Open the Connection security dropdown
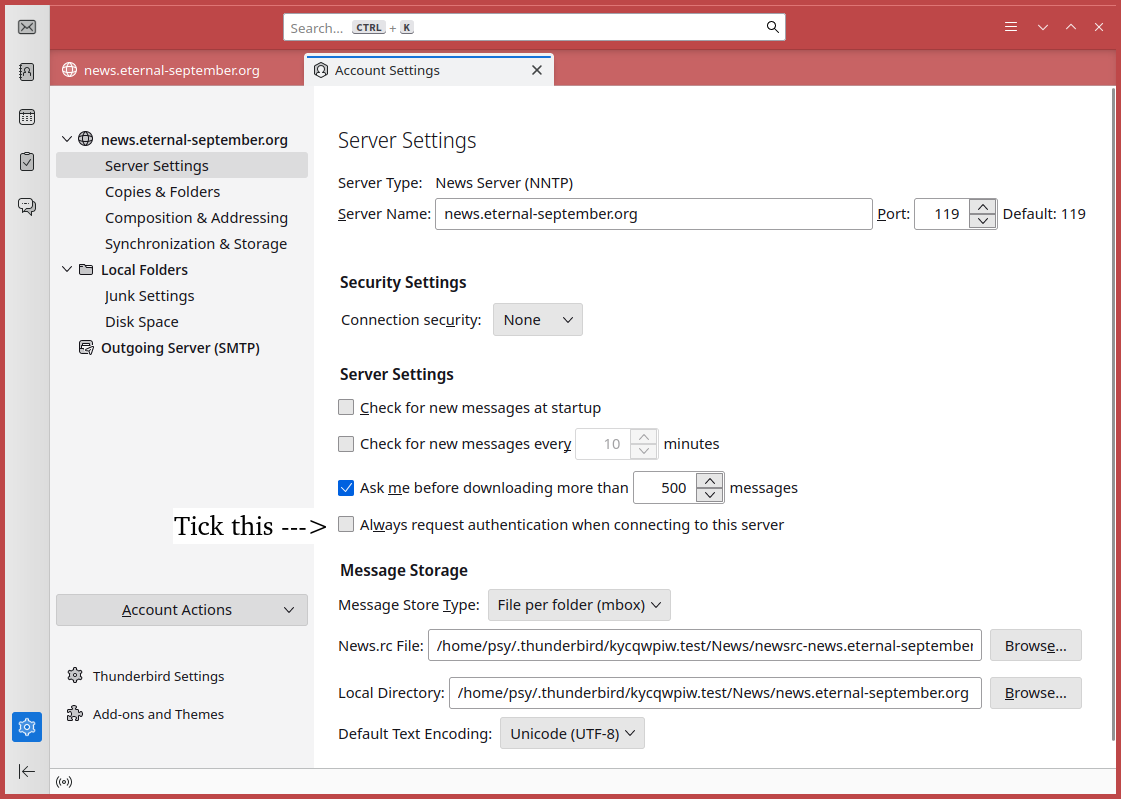1121x799 pixels. coord(537,320)
